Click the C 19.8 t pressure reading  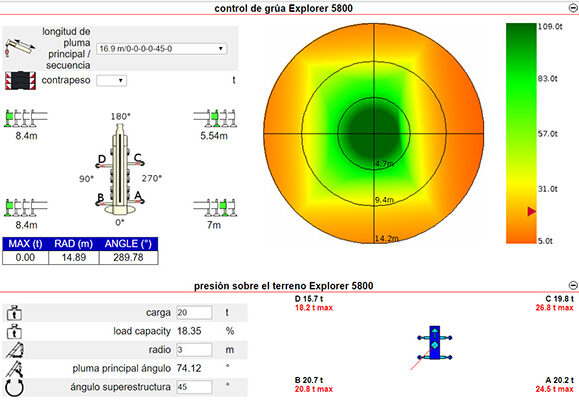559,299
